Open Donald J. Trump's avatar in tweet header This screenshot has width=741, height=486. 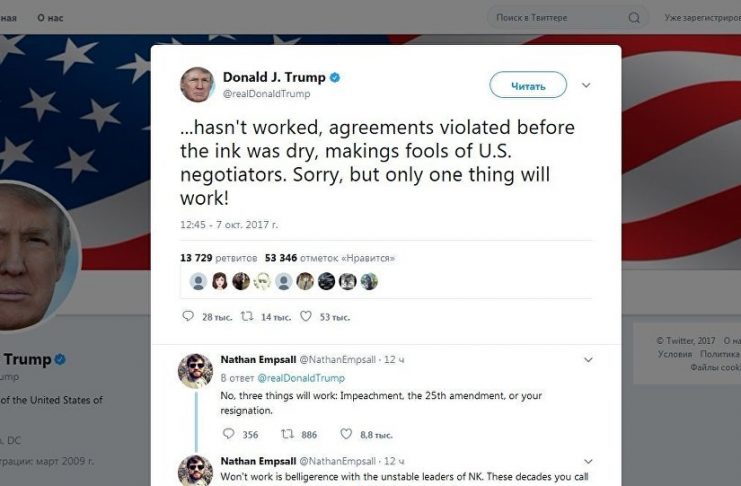point(197,85)
